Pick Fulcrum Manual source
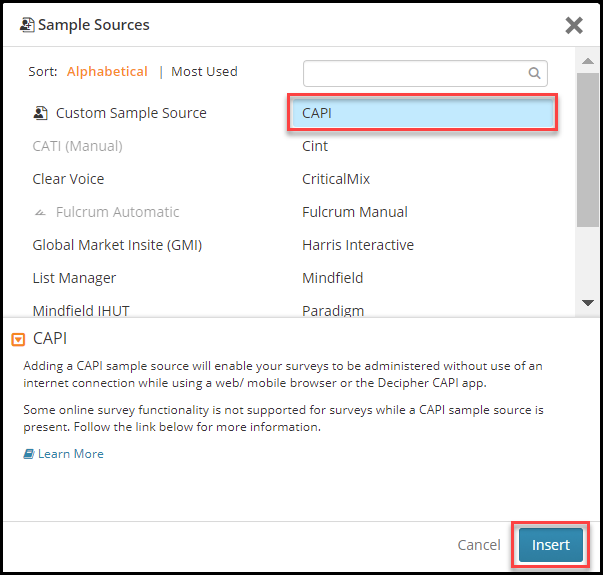603x575 pixels. coord(355,212)
